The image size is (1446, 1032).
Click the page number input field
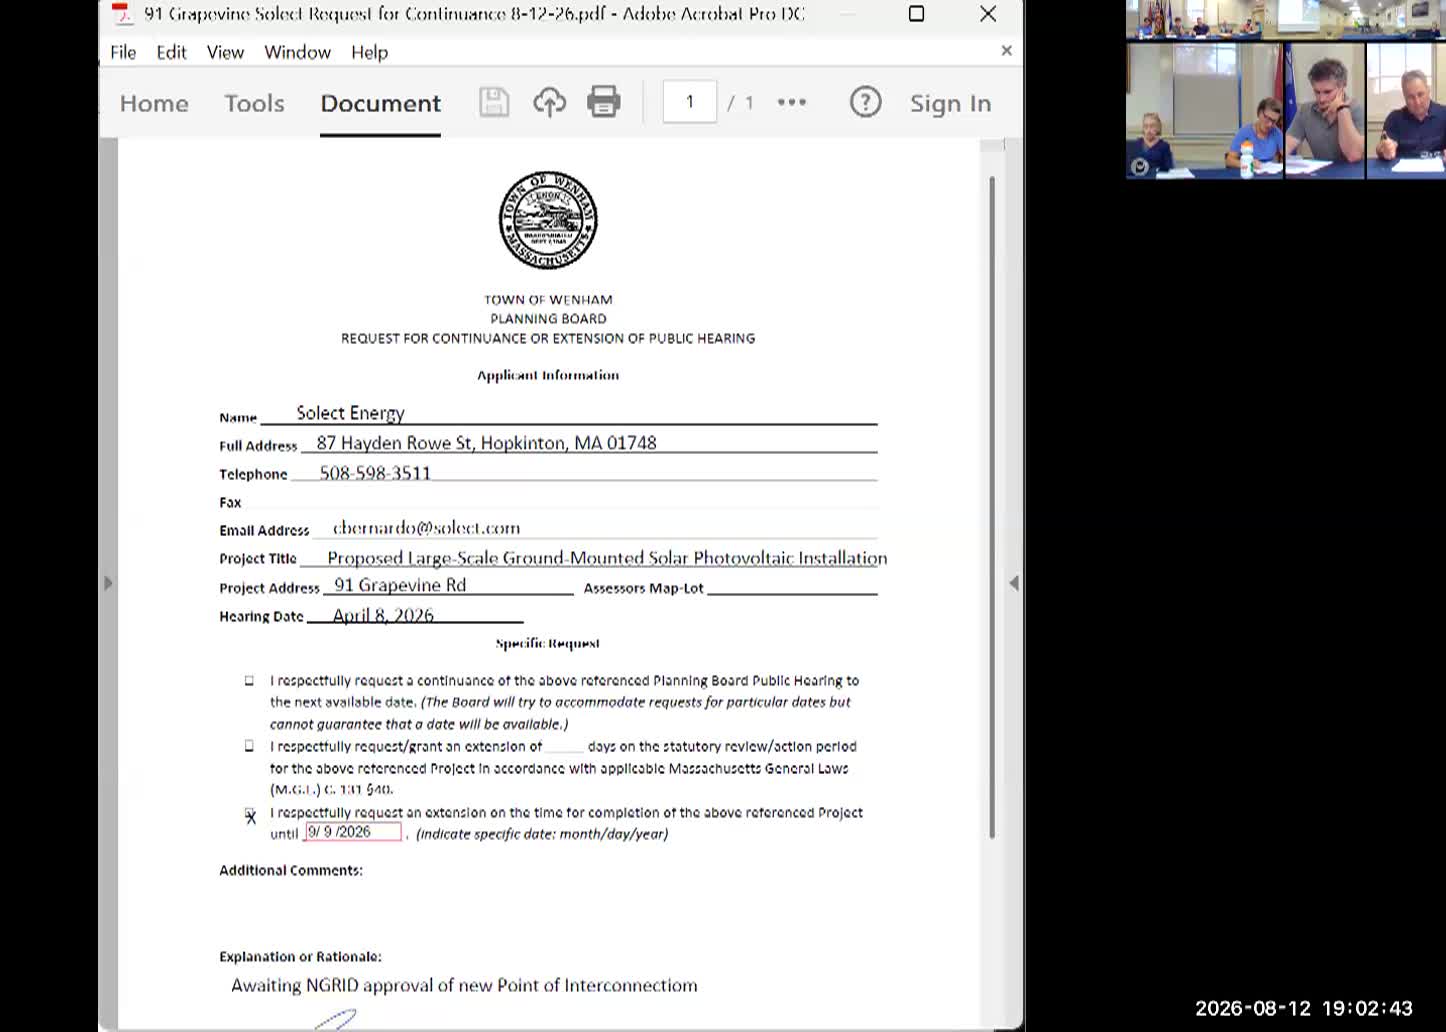[690, 102]
